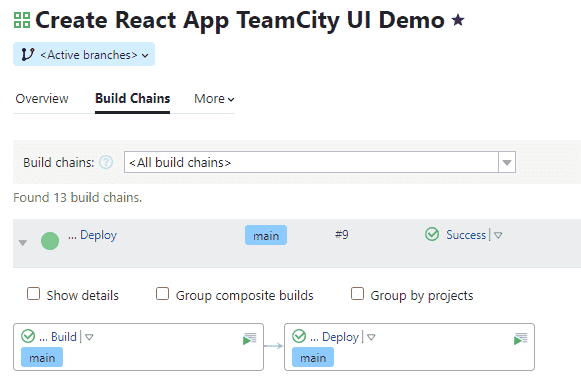Run the Build configuration via run icon
Viewport: 581px width, 392px height.
pos(250,338)
